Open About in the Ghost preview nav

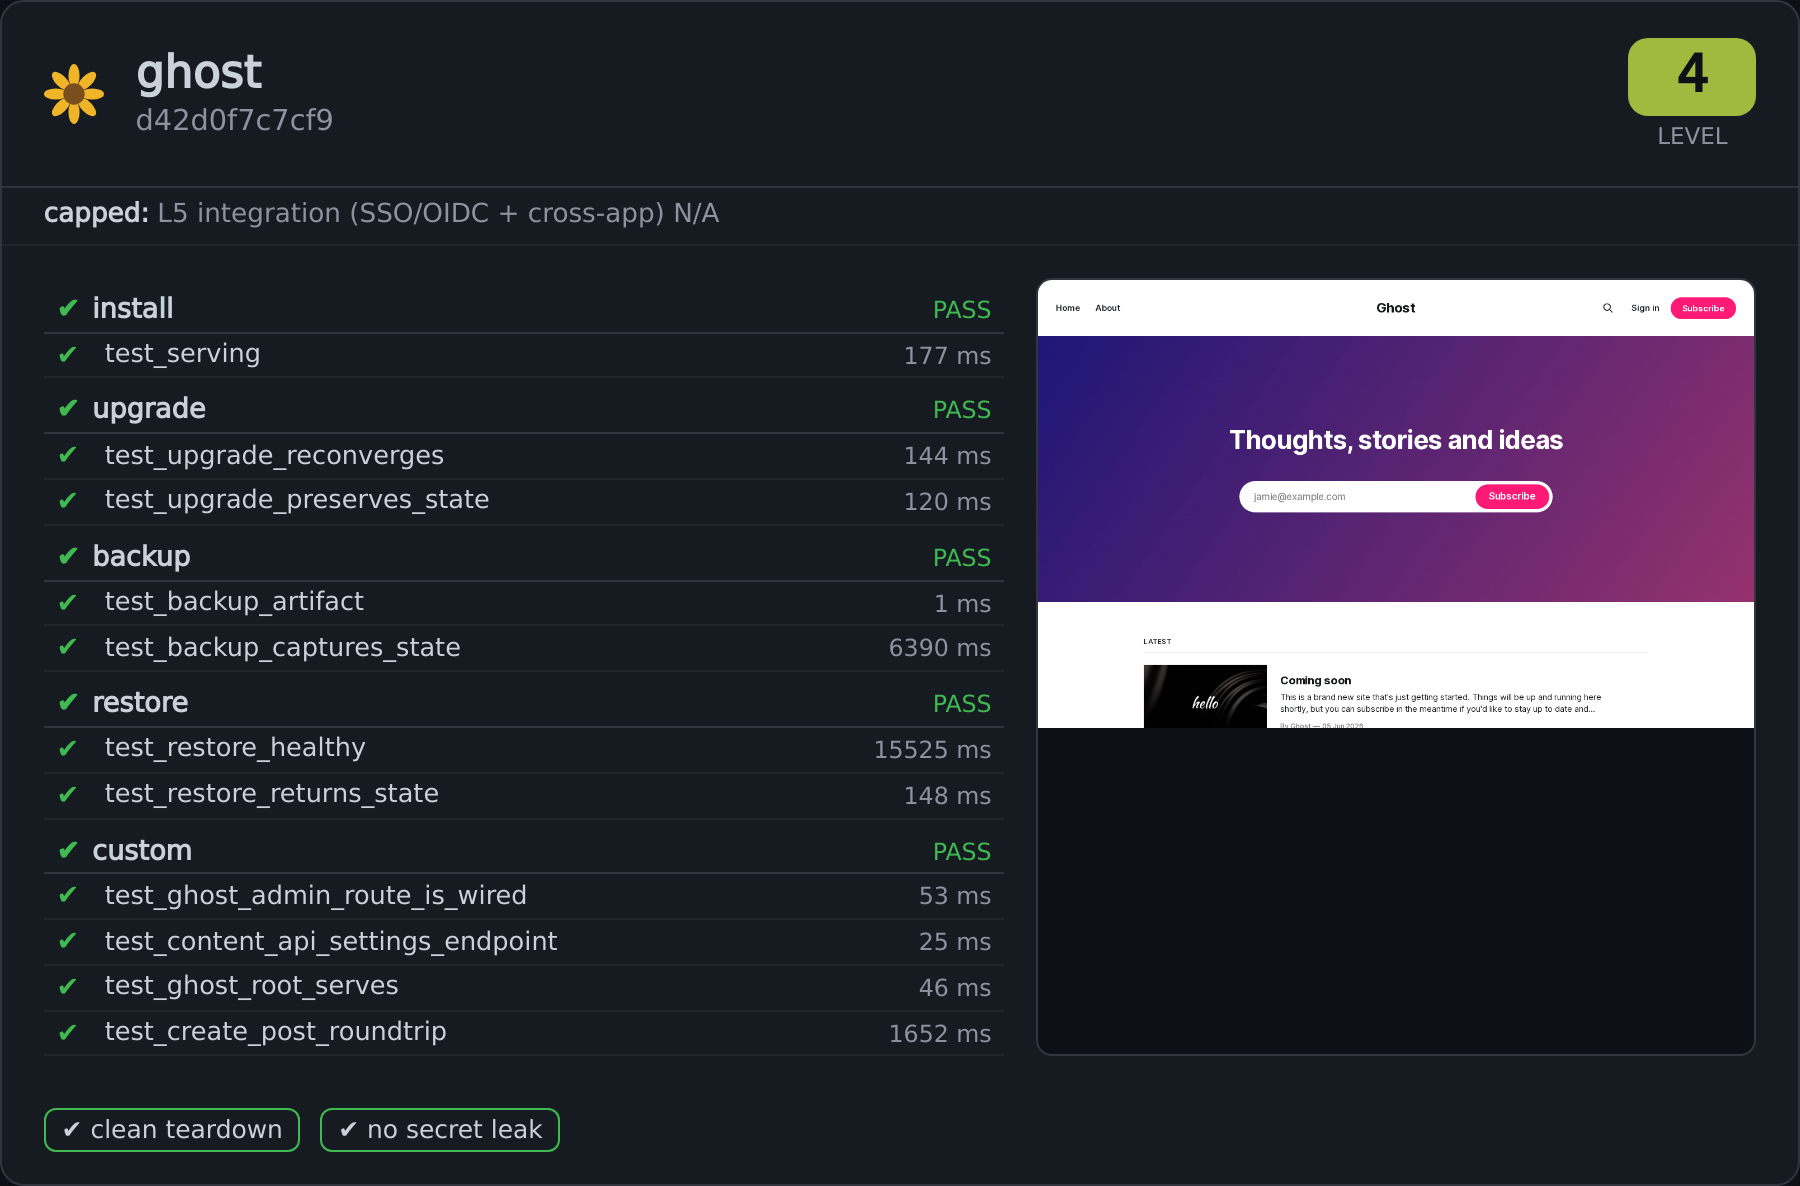[x=1108, y=308]
